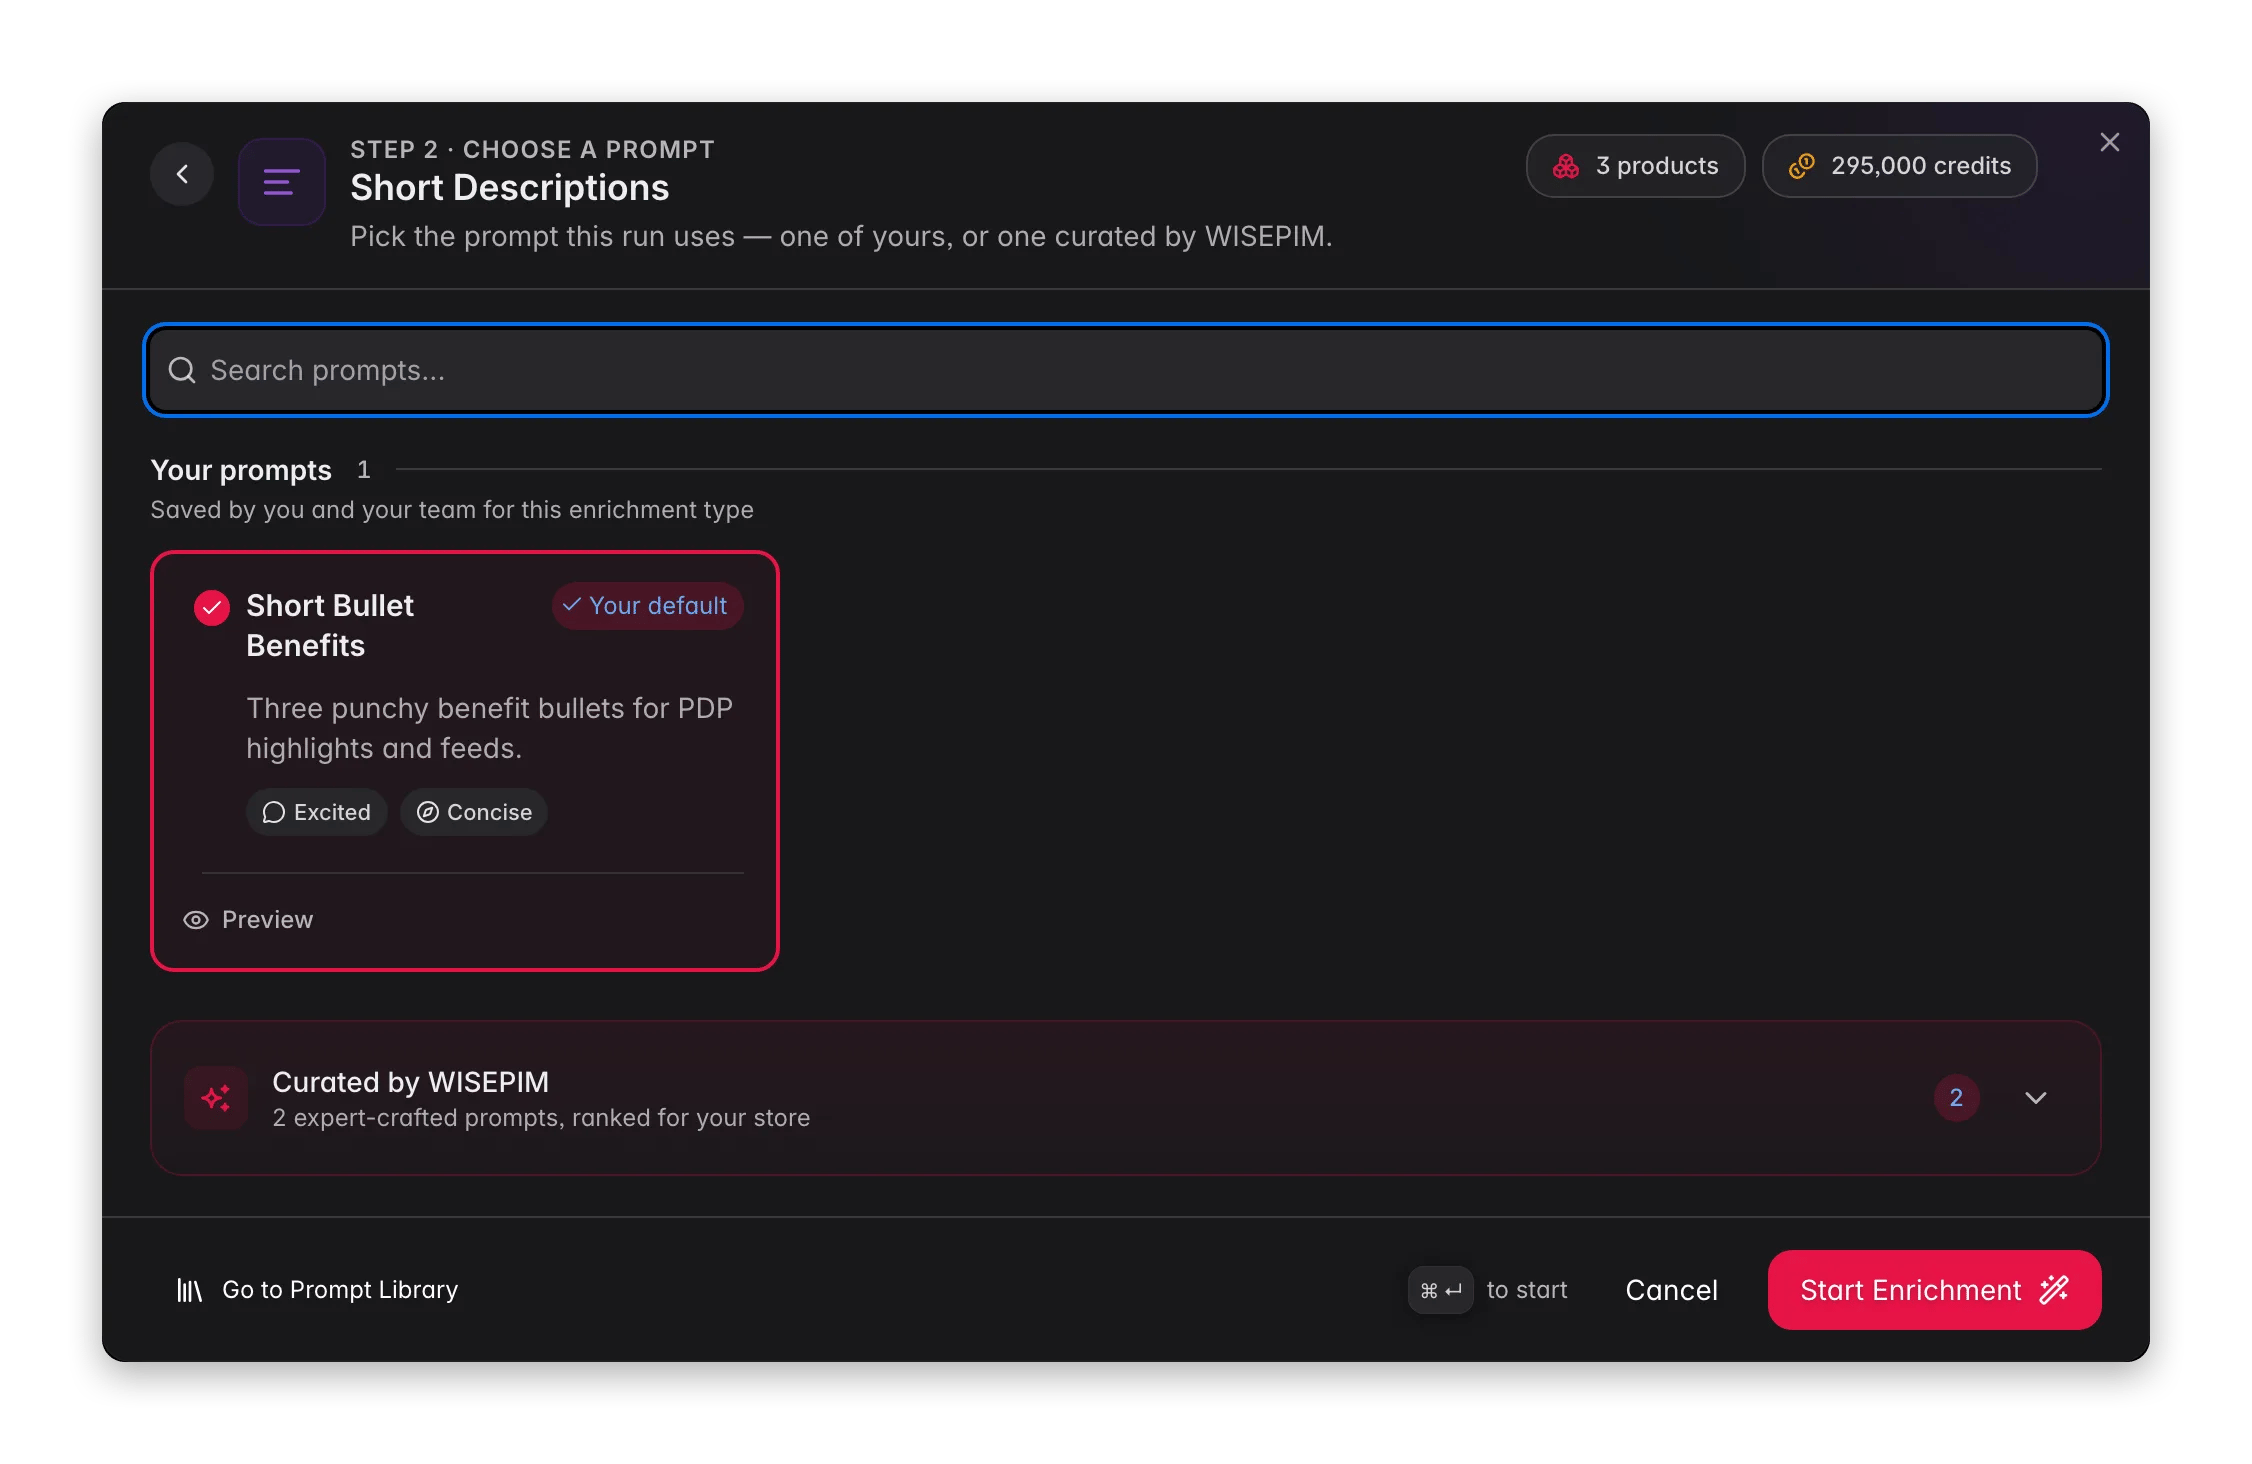Click the STEP 2 · CHOOSE A PROMPT label
The height and width of the screenshot is (1464, 2252).
pyautogui.click(x=532, y=150)
